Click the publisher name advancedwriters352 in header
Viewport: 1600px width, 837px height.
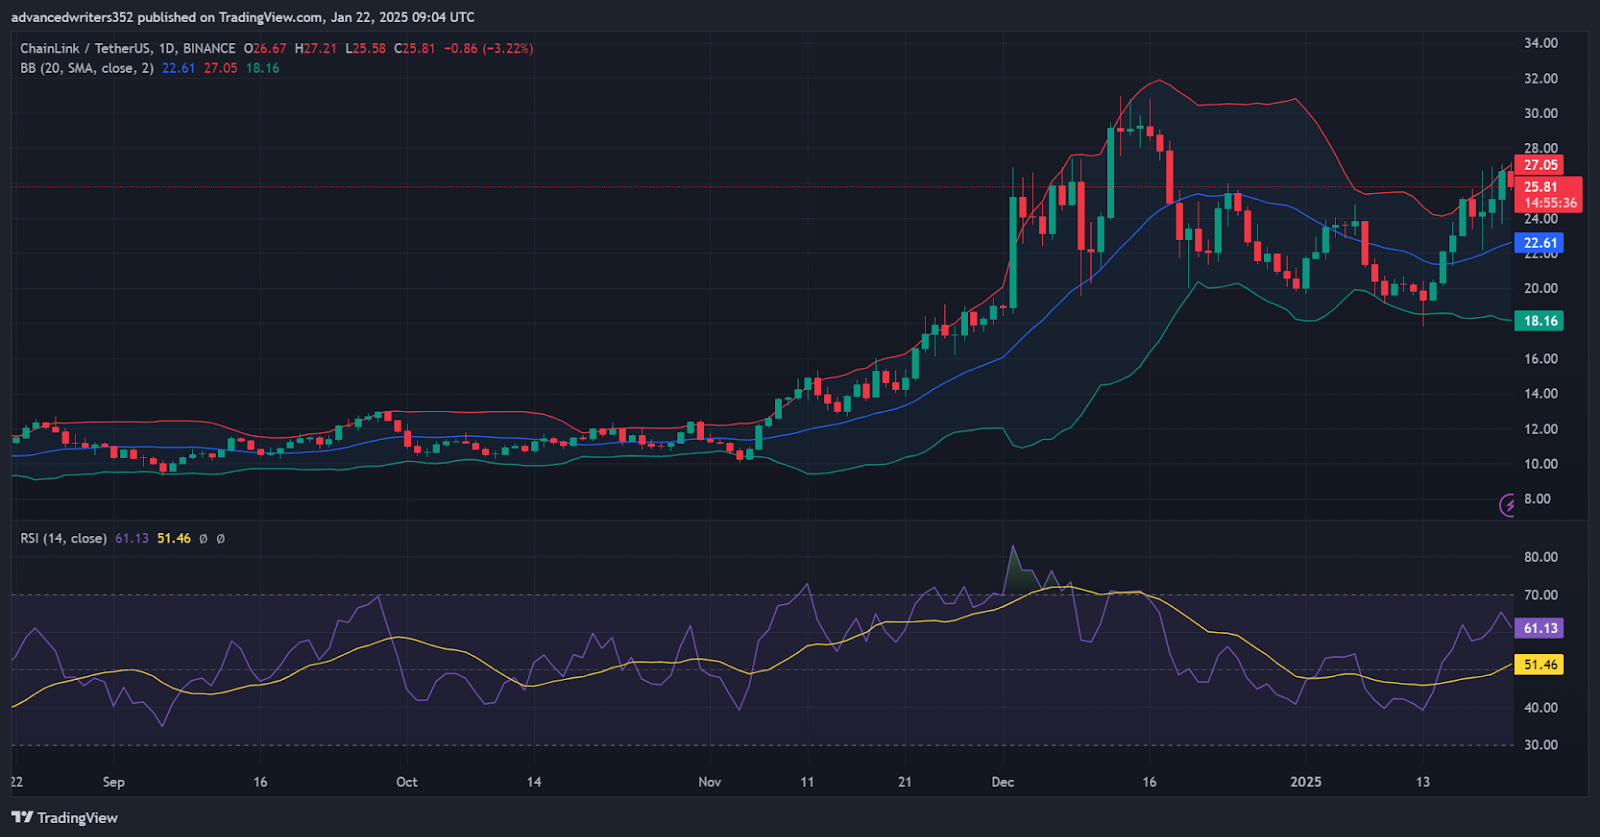(x=72, y=17)
